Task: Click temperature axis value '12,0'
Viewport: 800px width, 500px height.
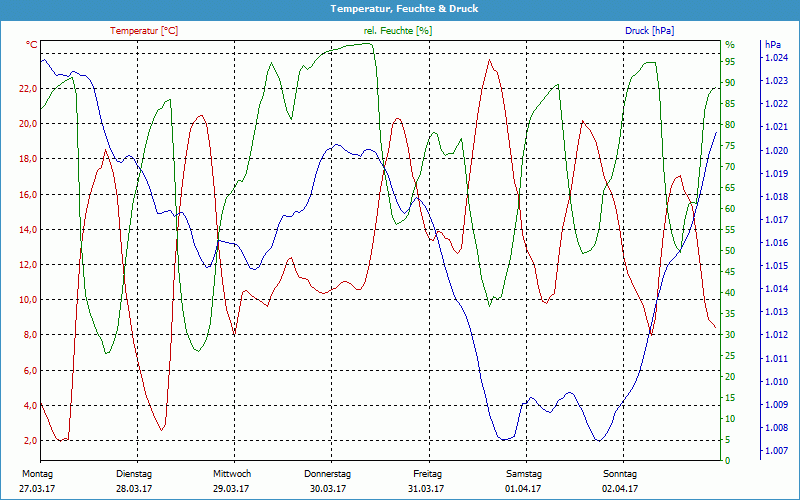Action: pyautogui.click(x=28, y=265)
